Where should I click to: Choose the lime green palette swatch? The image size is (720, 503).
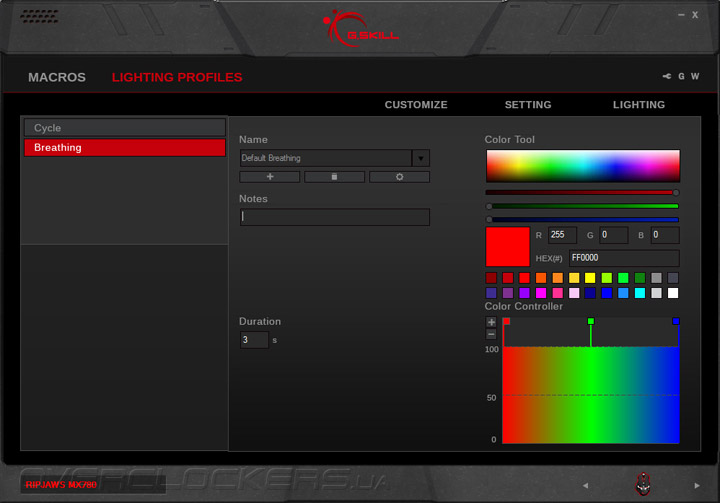click(607, 277)
